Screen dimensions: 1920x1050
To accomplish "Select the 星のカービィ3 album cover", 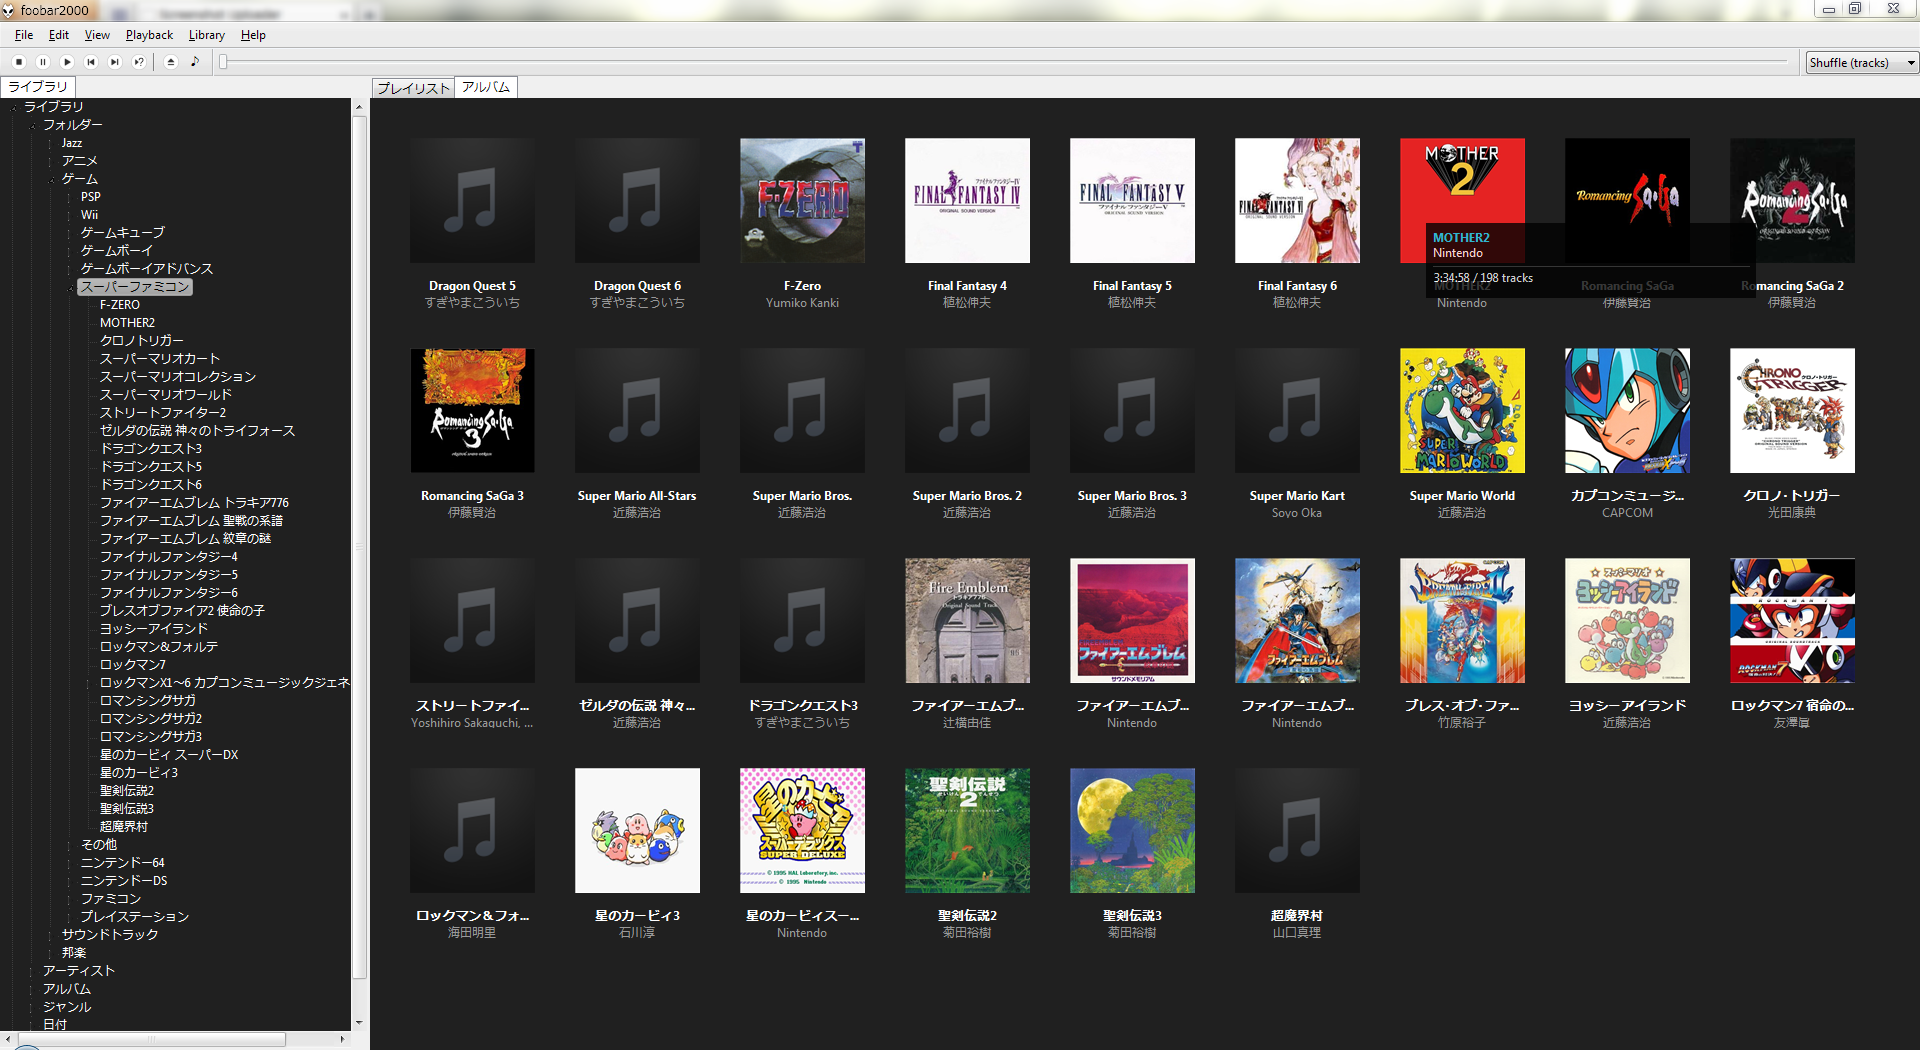I will click(x=637, y=831).
